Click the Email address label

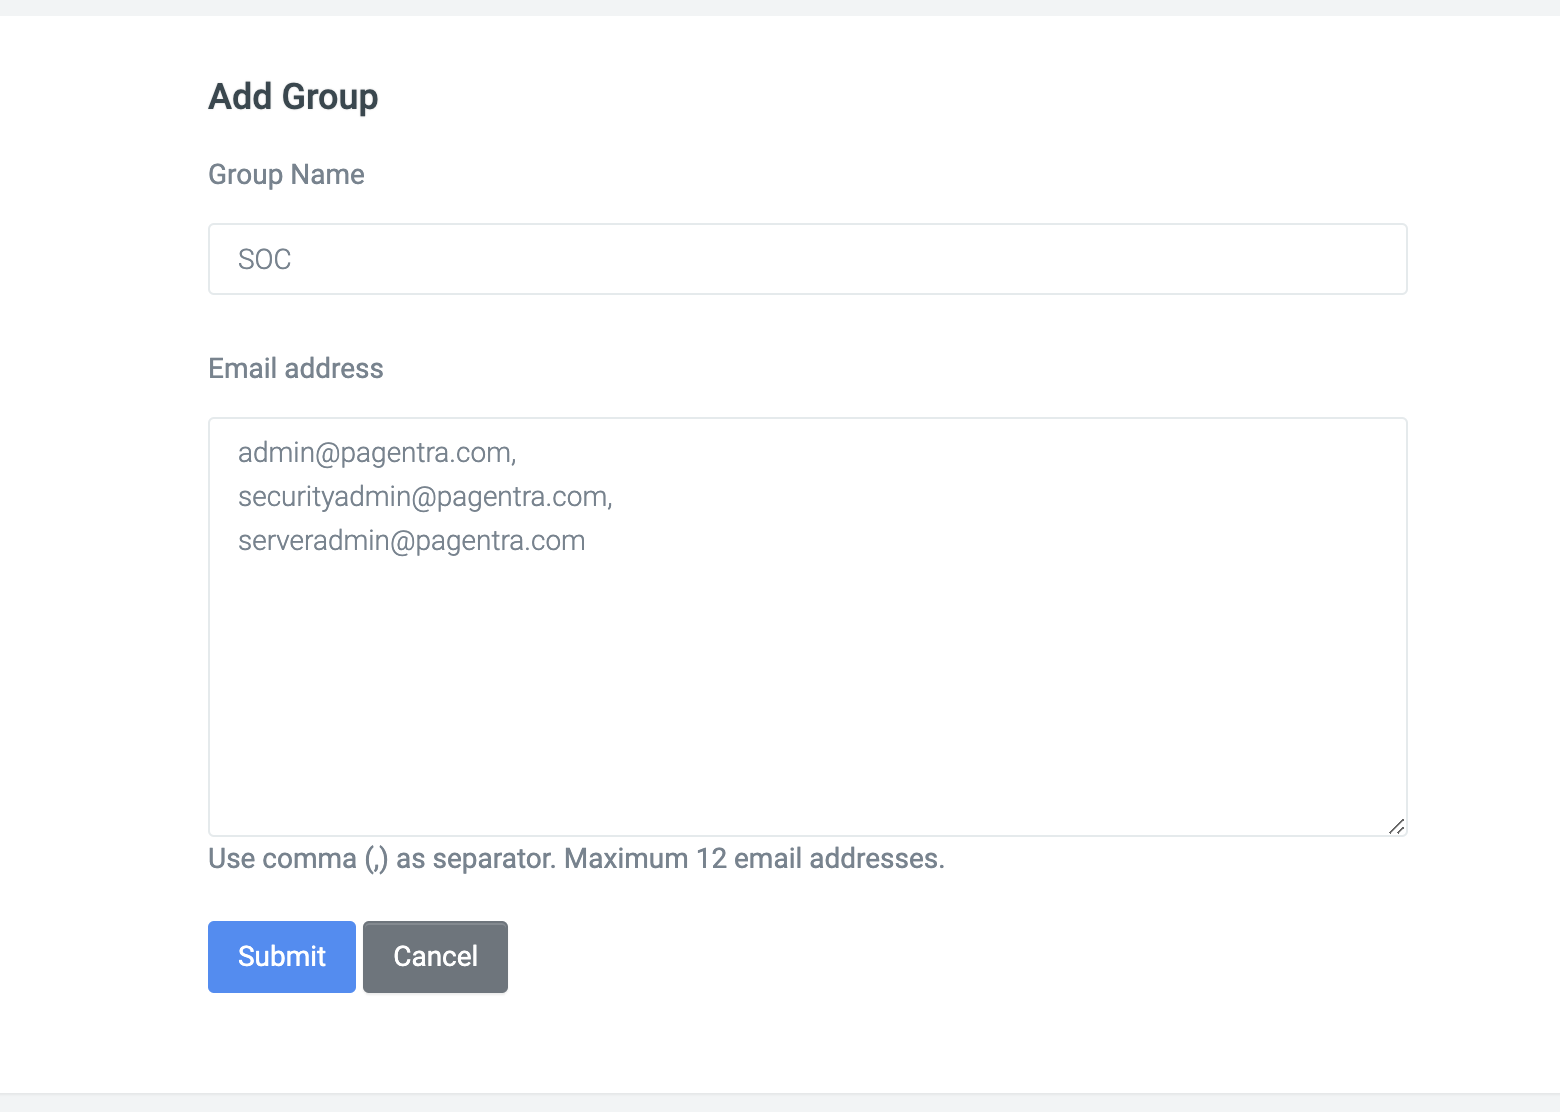[x=296, y=368]
